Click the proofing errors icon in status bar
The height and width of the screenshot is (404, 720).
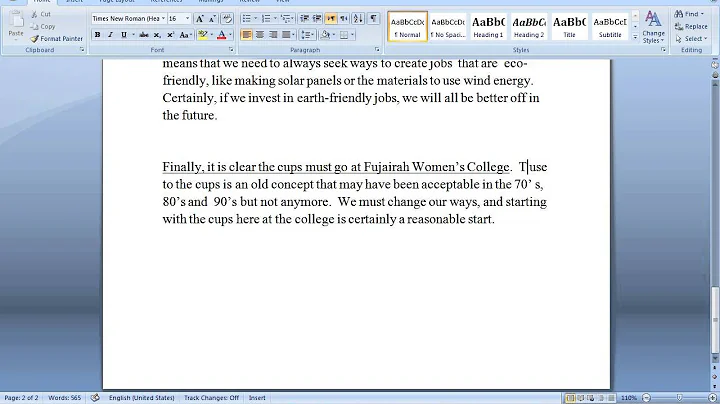pos(95,398)
